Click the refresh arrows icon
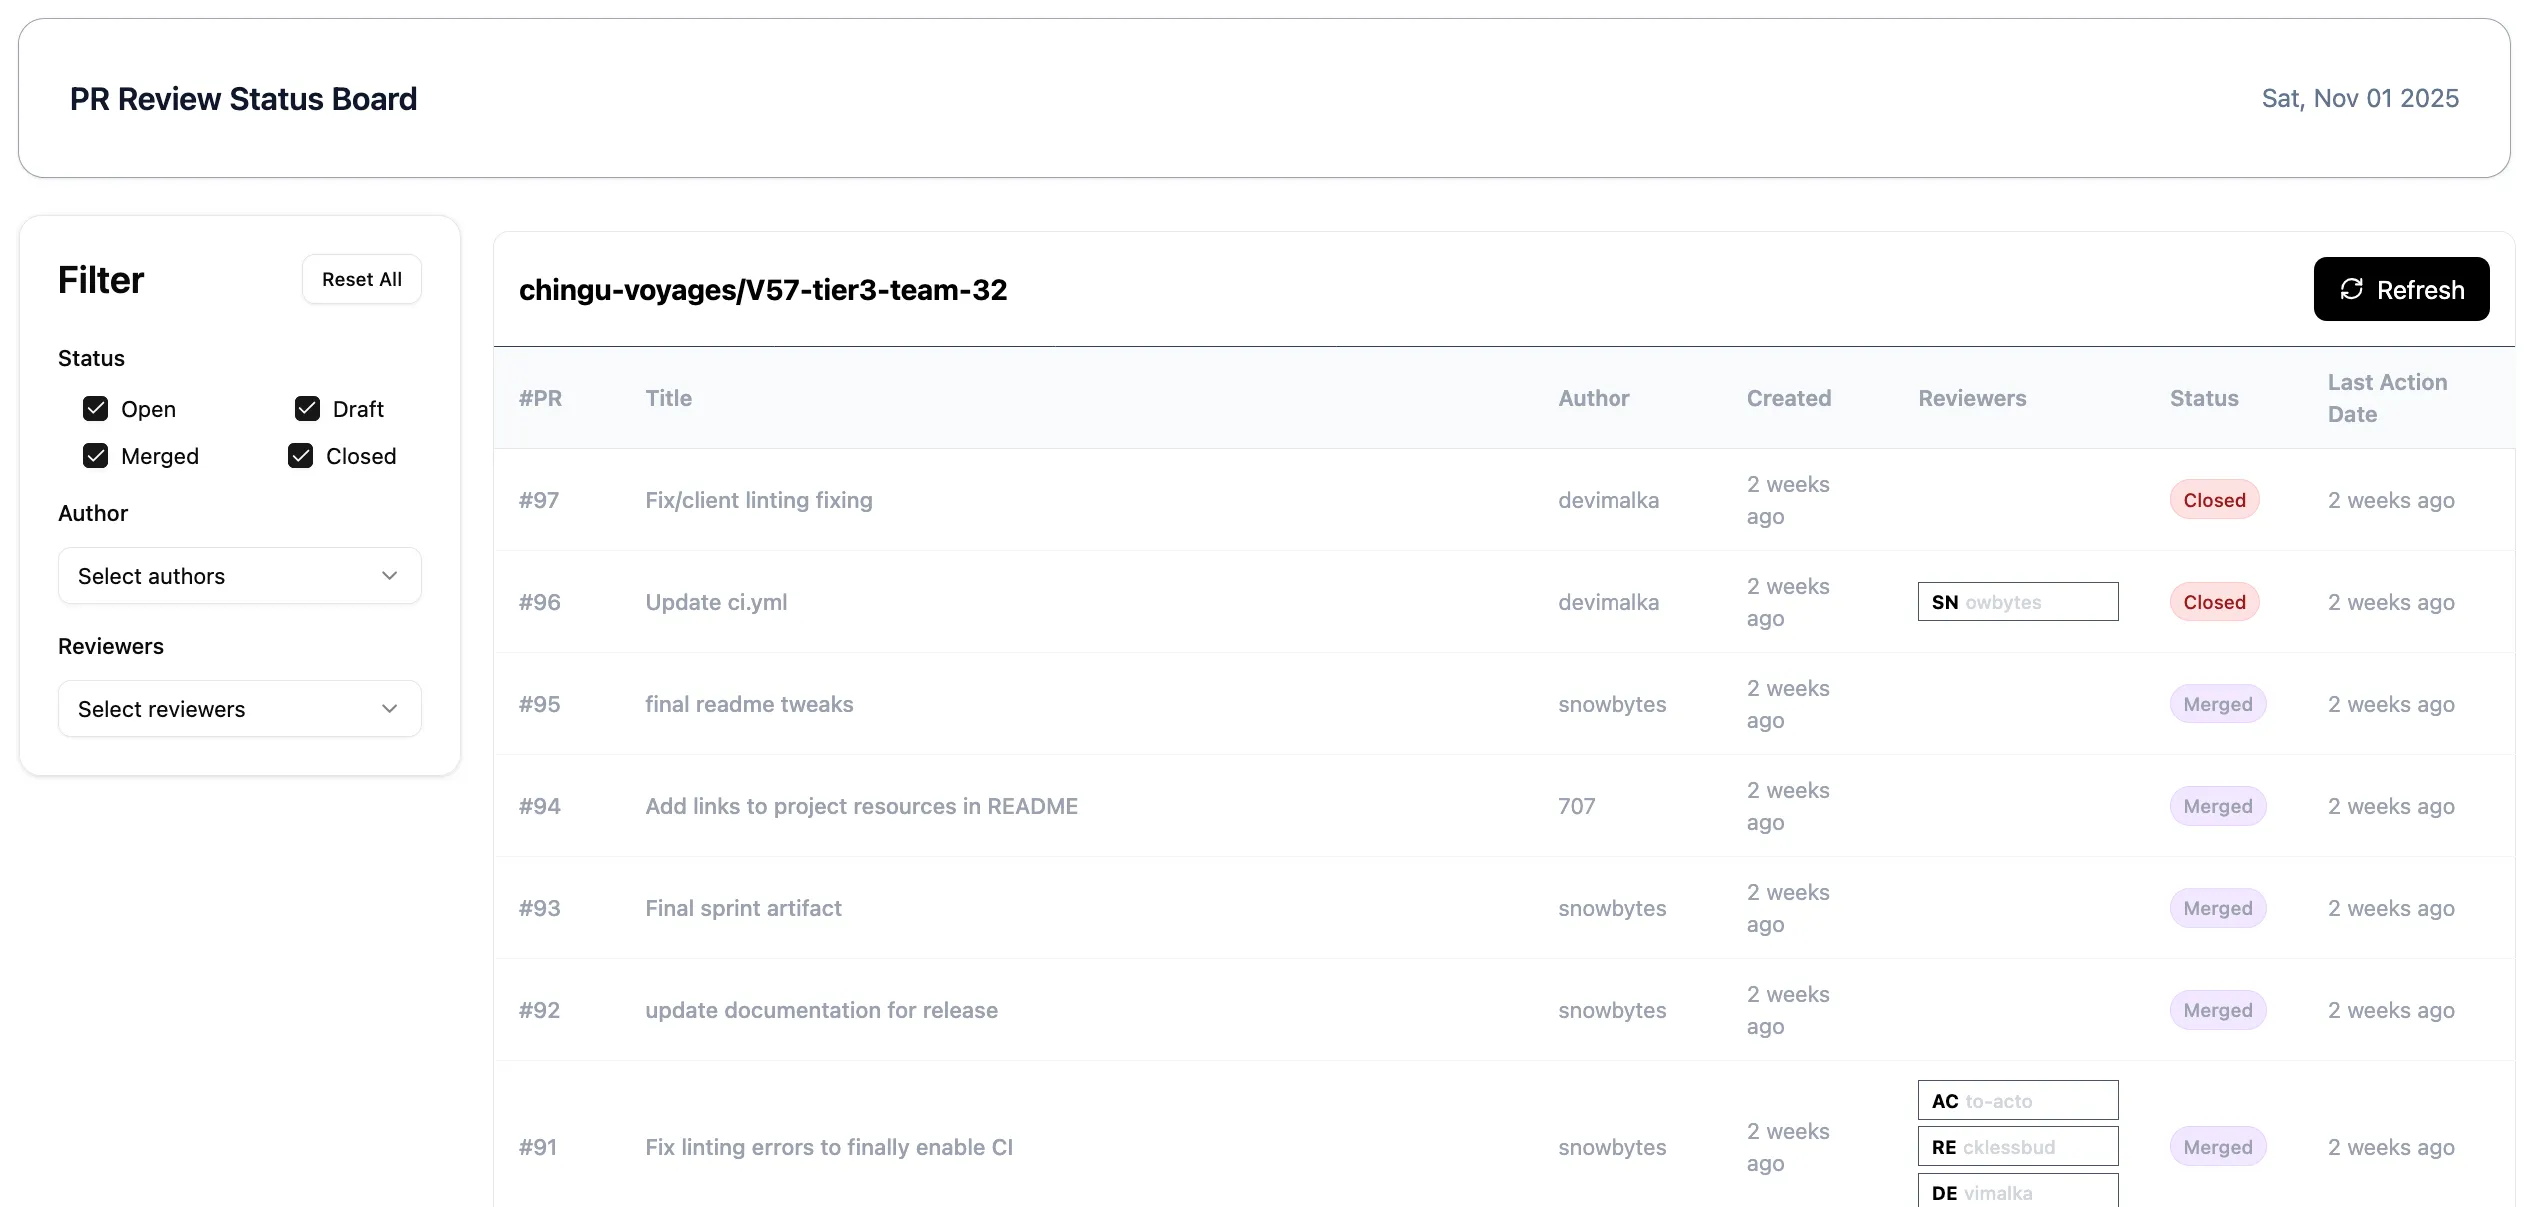Screen dimensions: 2529x1207 pos(2351,289)
